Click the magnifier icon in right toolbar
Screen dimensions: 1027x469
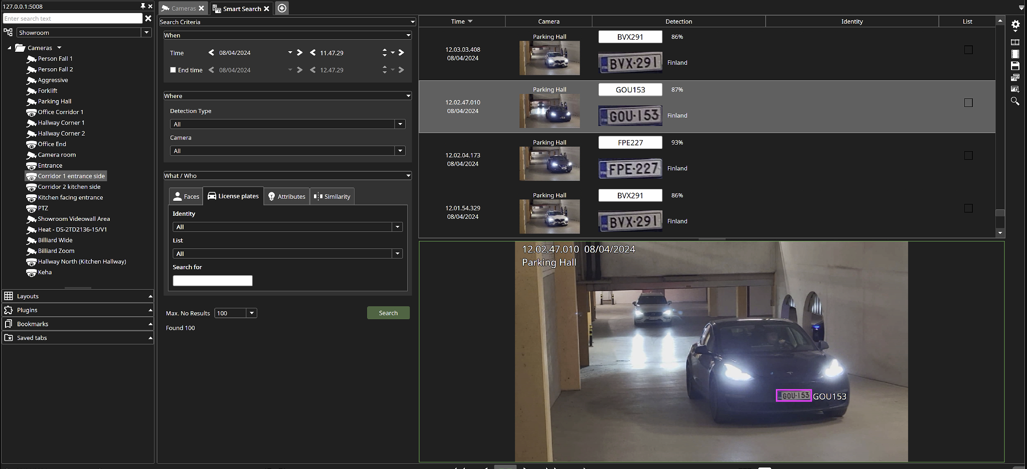(x=1015, y=101)
